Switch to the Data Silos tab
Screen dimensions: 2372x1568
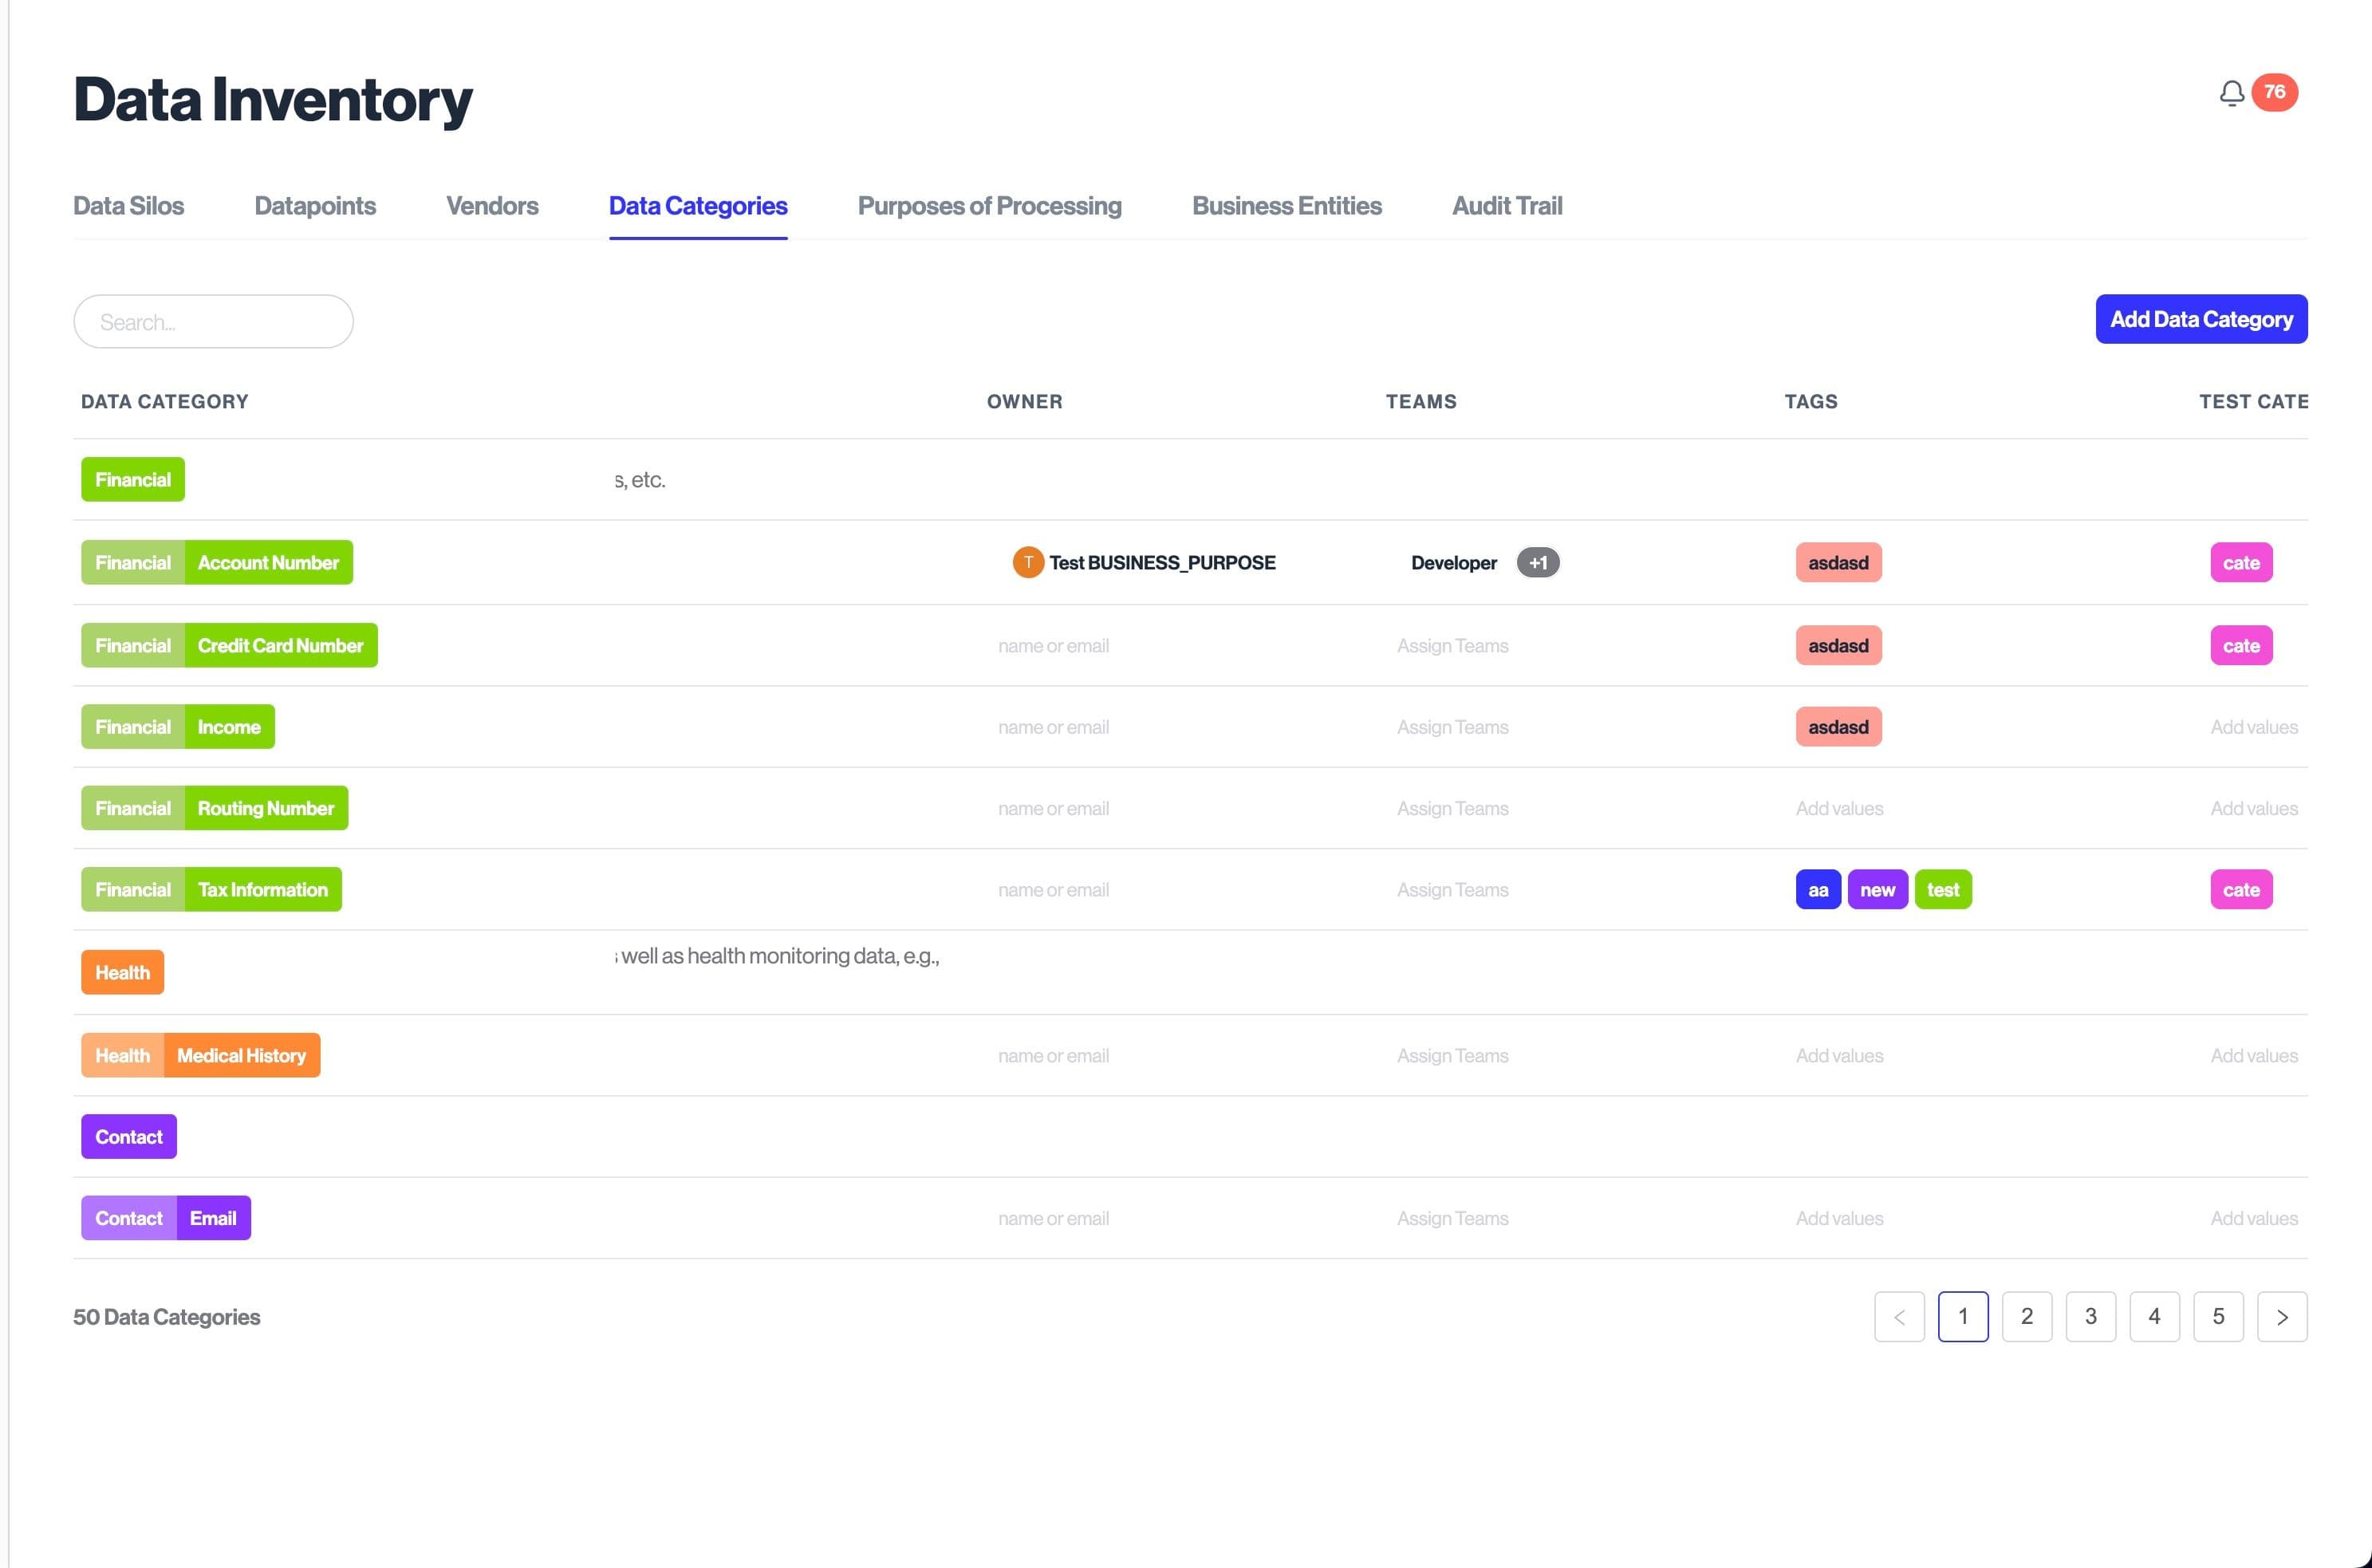tap(128, 206)
